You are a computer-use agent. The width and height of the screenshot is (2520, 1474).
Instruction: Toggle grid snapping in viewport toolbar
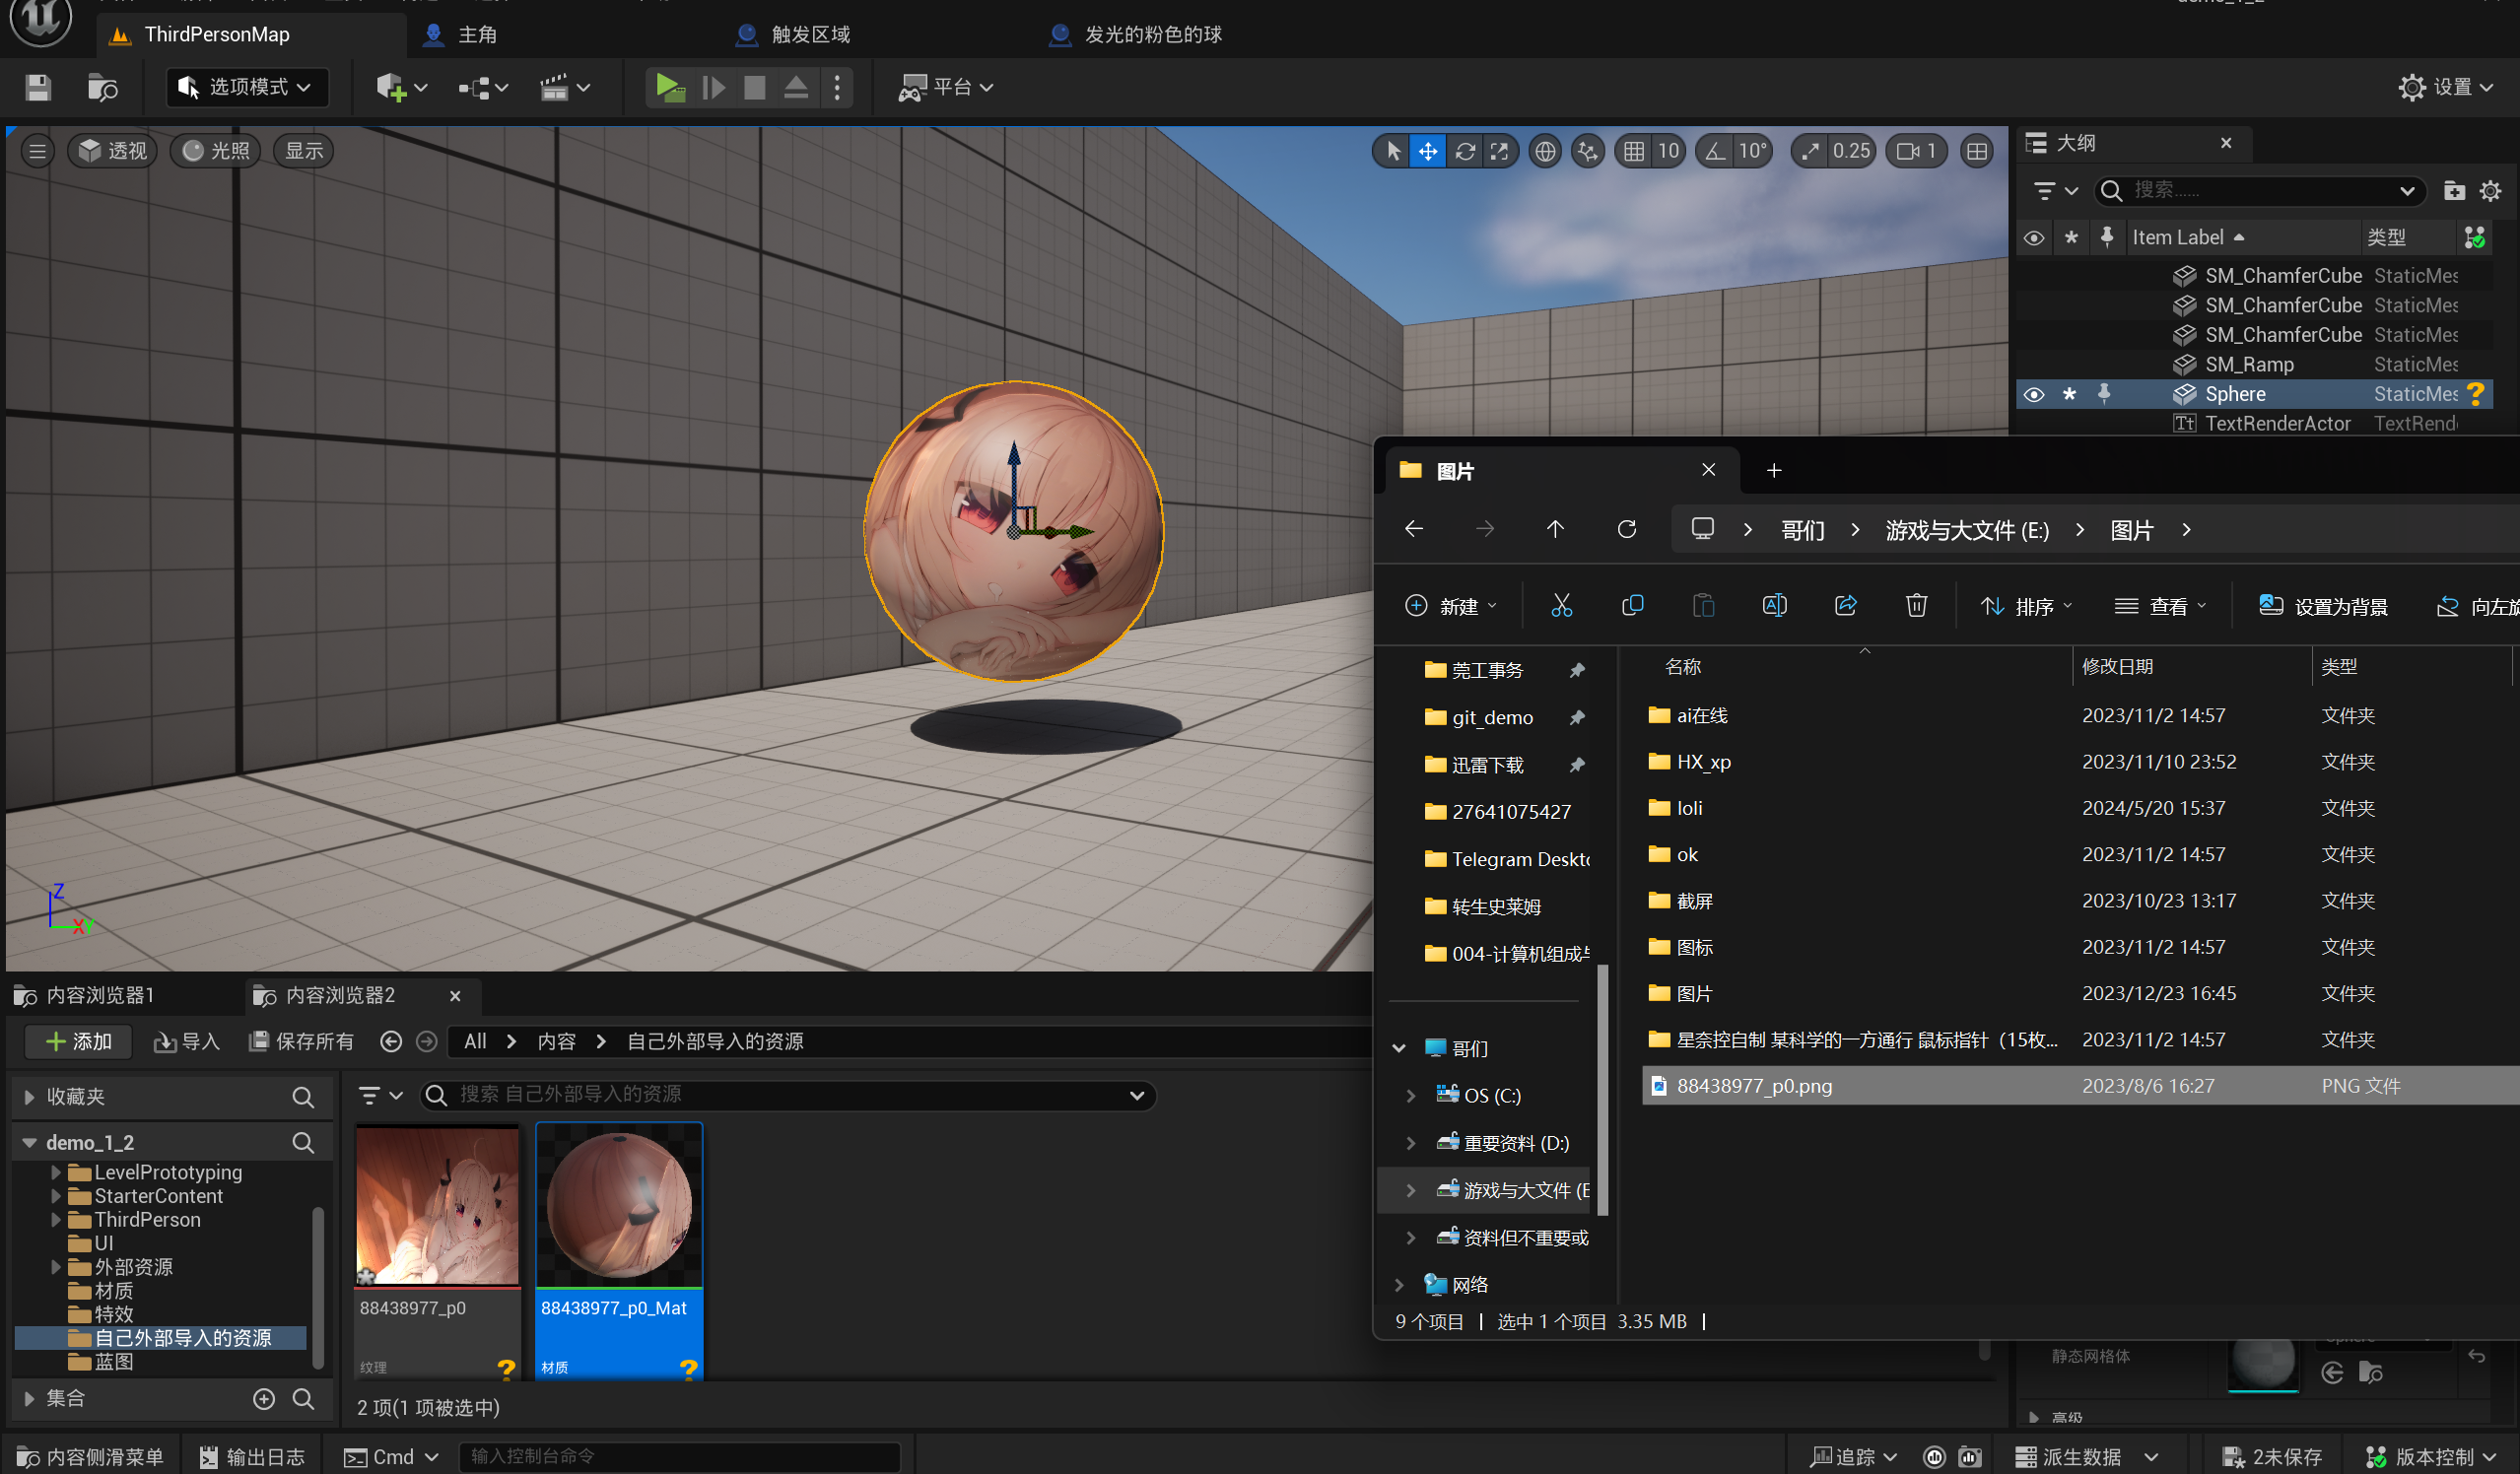(x=1634, y=151)
